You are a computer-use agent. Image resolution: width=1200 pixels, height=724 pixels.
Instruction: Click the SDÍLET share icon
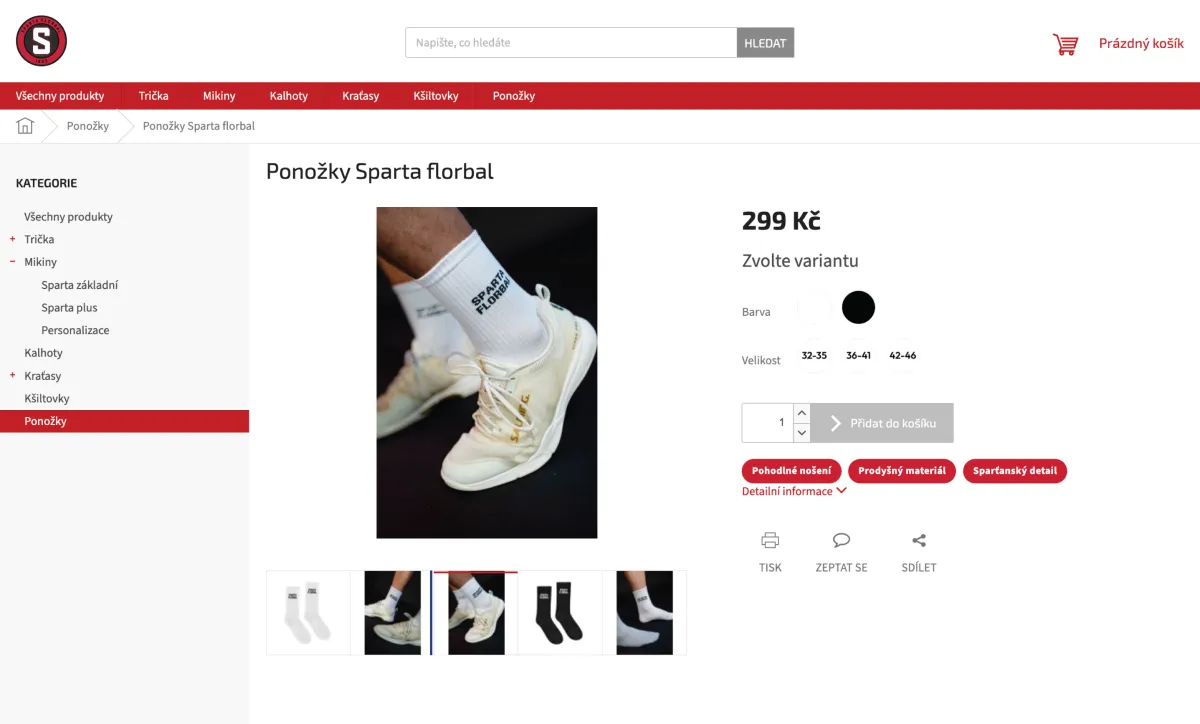919,540
